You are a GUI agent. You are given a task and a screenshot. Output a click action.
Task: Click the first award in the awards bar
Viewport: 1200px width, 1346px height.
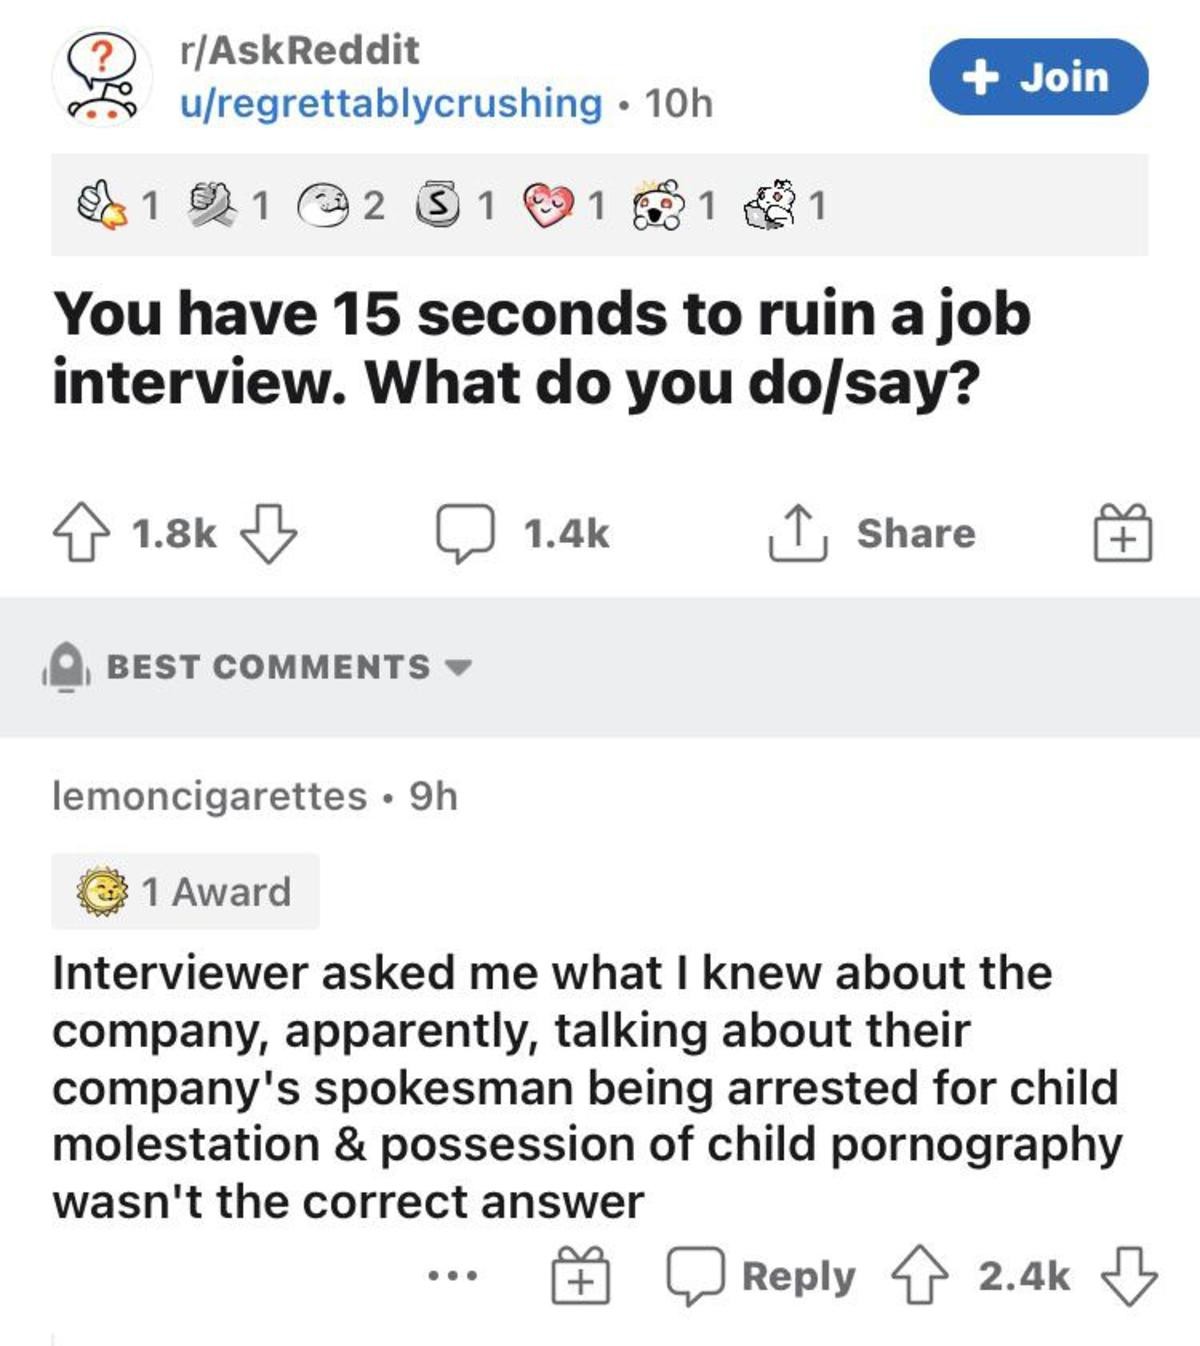coord(103,205)
